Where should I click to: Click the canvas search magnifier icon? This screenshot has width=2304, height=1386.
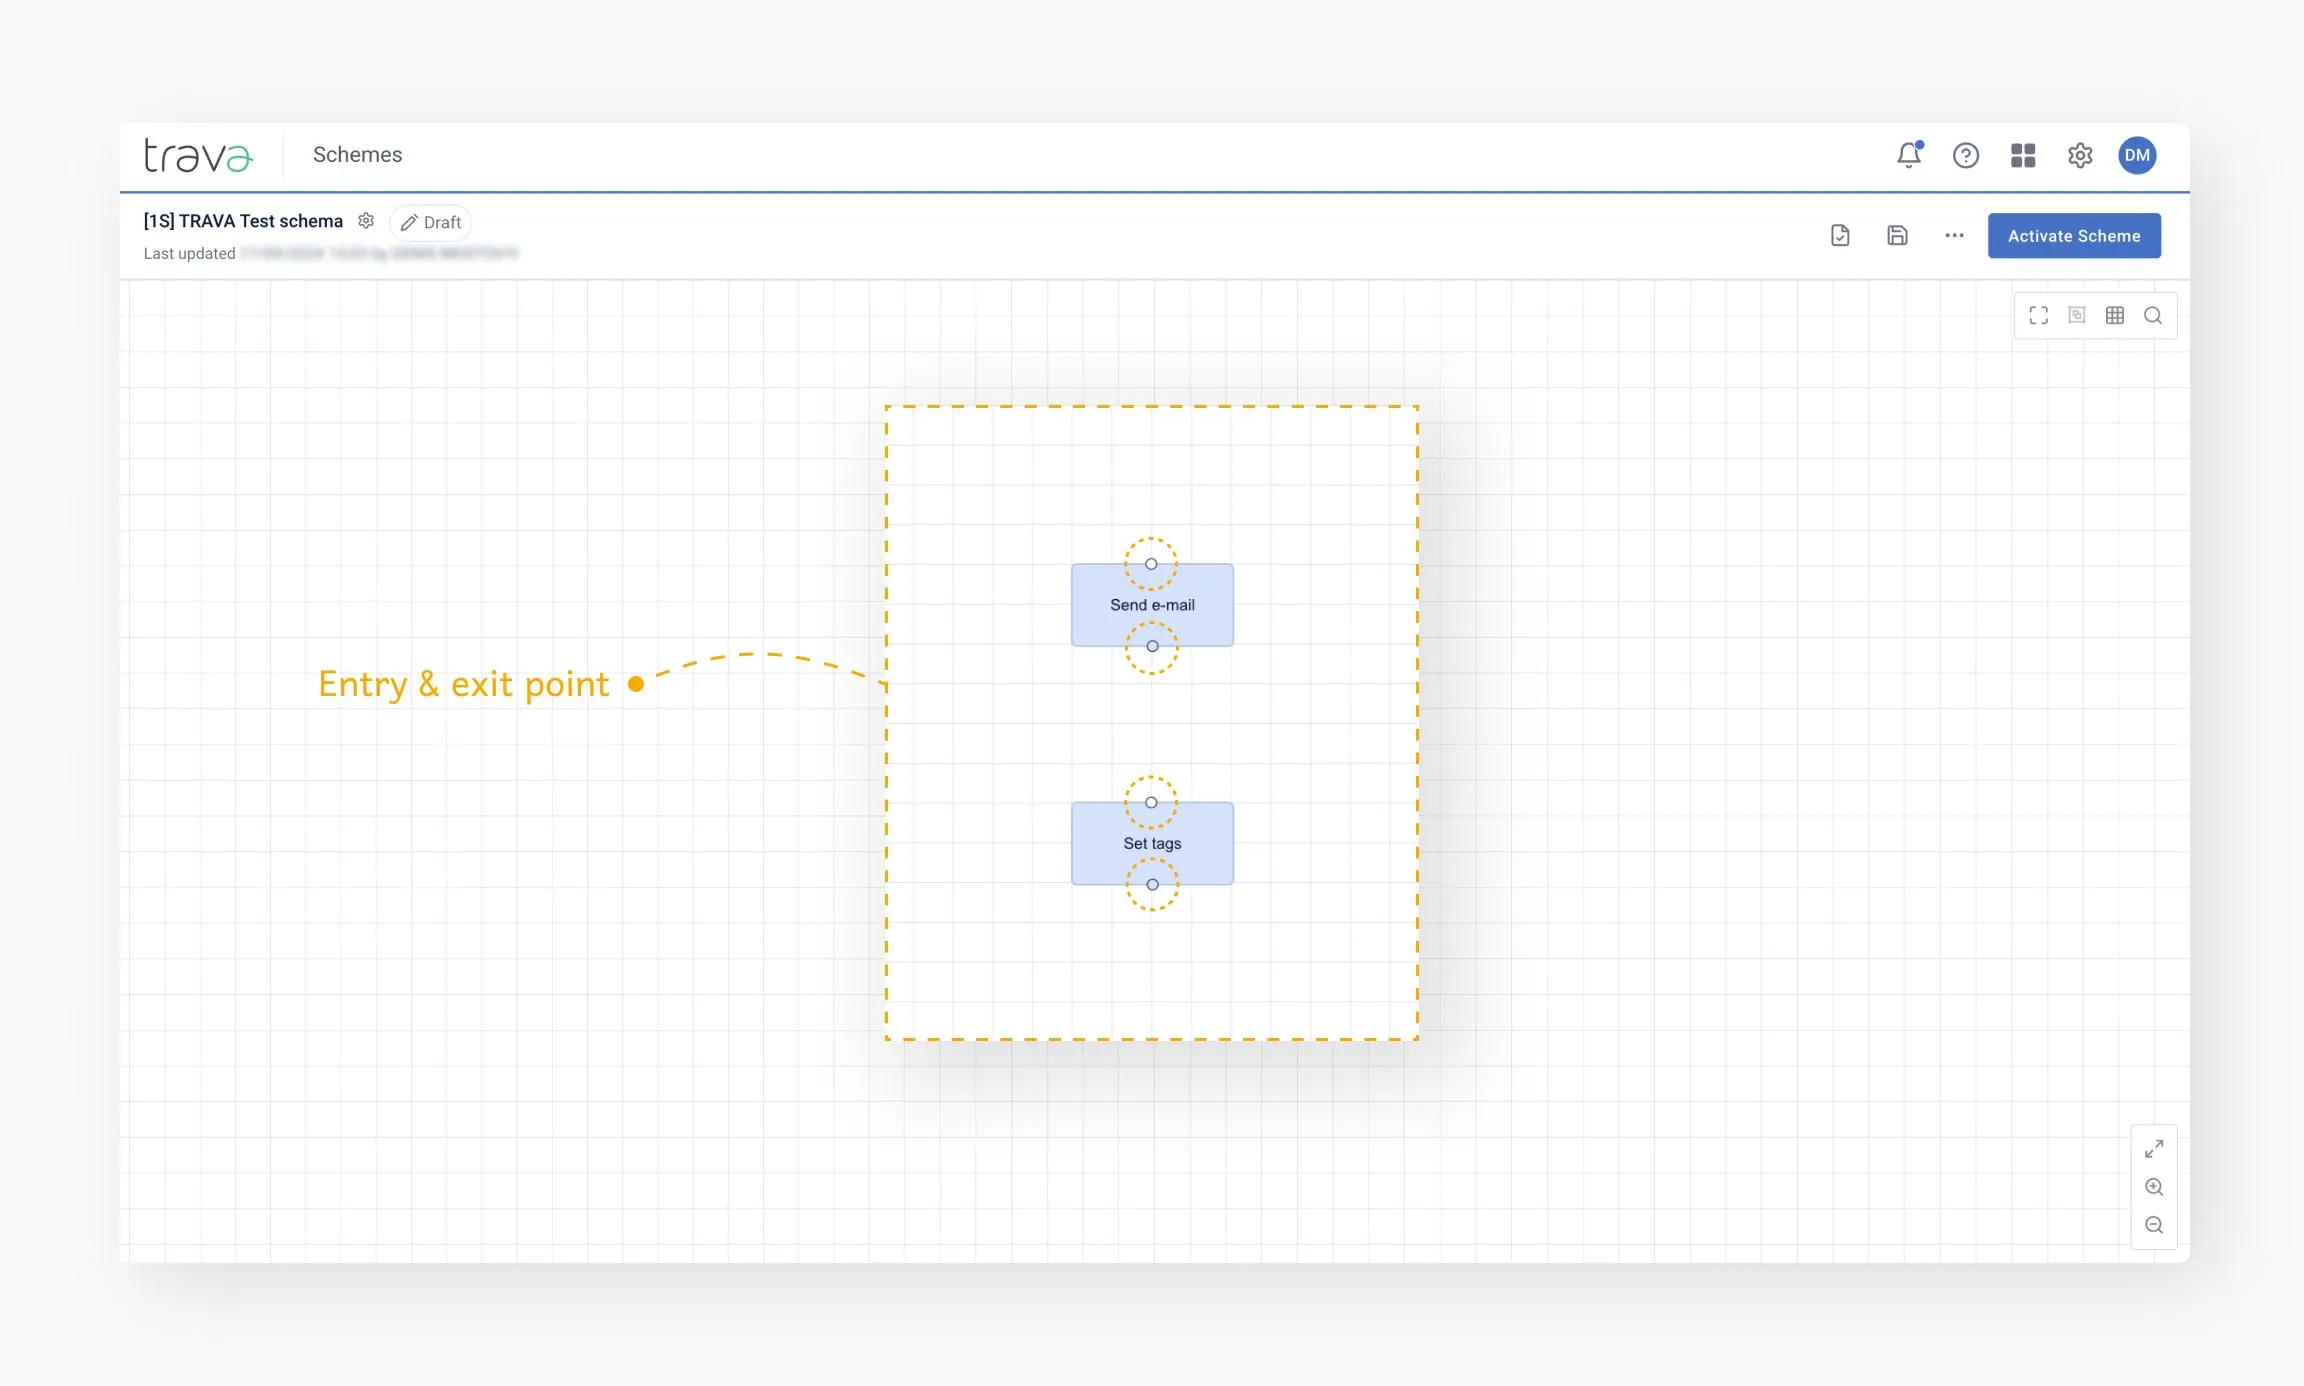pos(2153,316)
